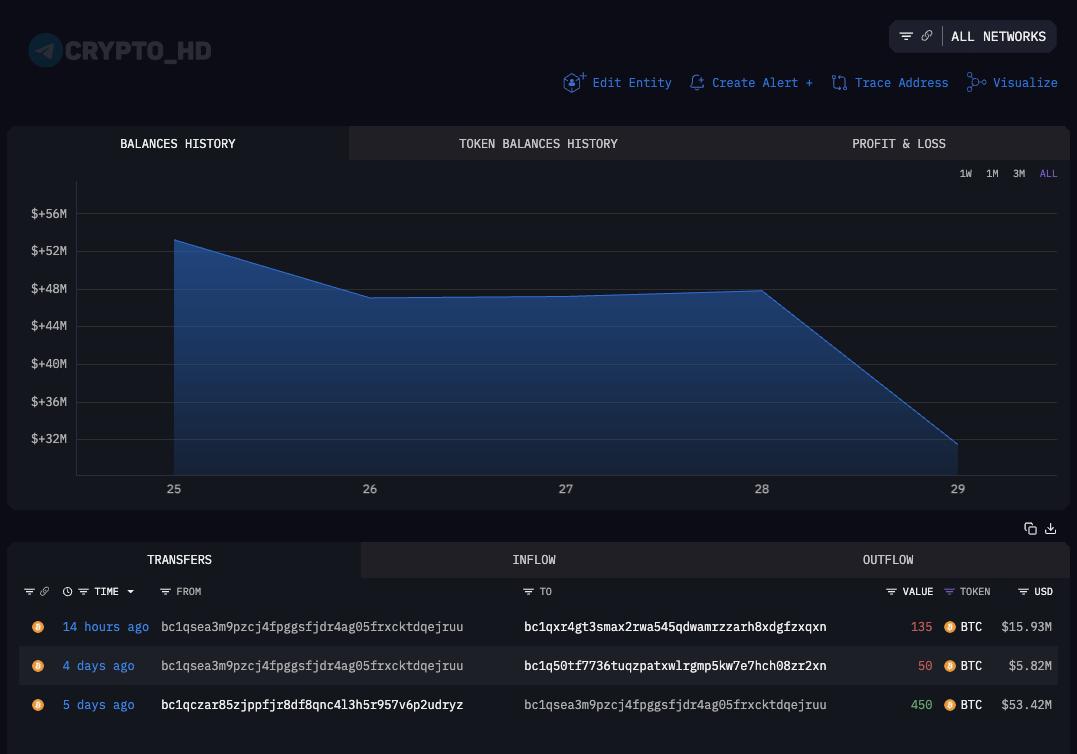Open the 4 days ago timestamp link
The width and height of the screenshot is (1077, 754).
[98, 665]
